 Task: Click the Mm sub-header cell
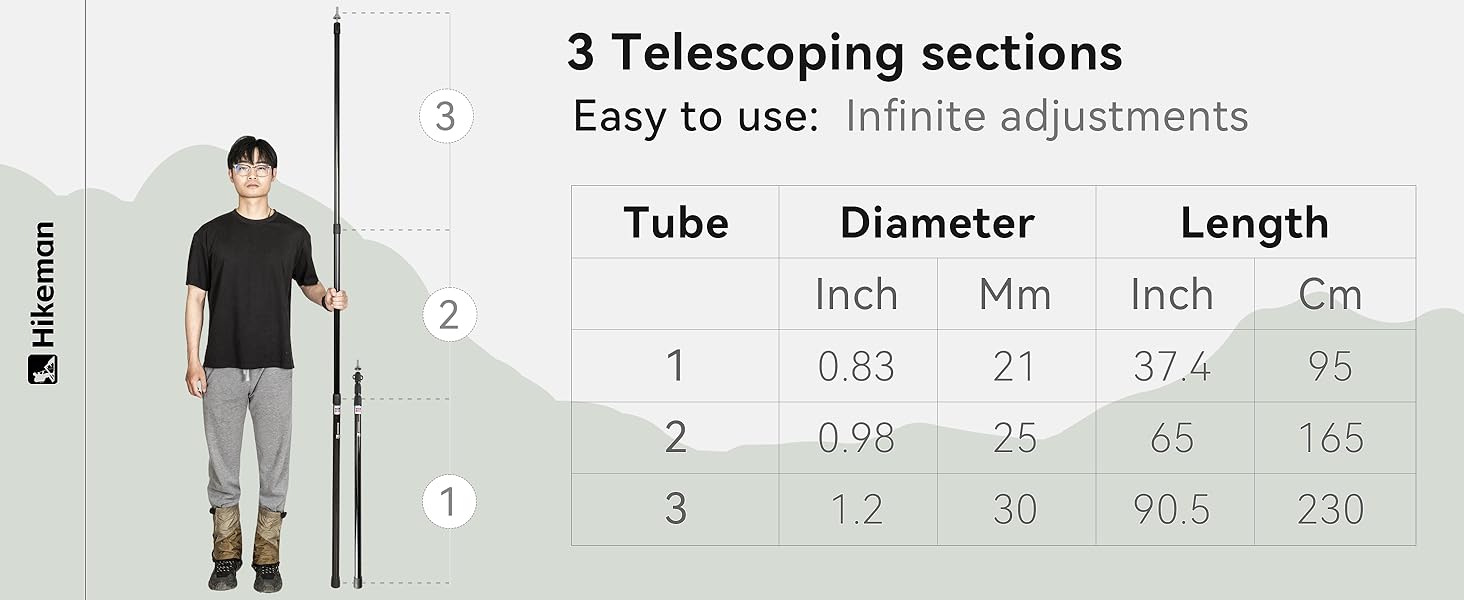coord(1015,294)
